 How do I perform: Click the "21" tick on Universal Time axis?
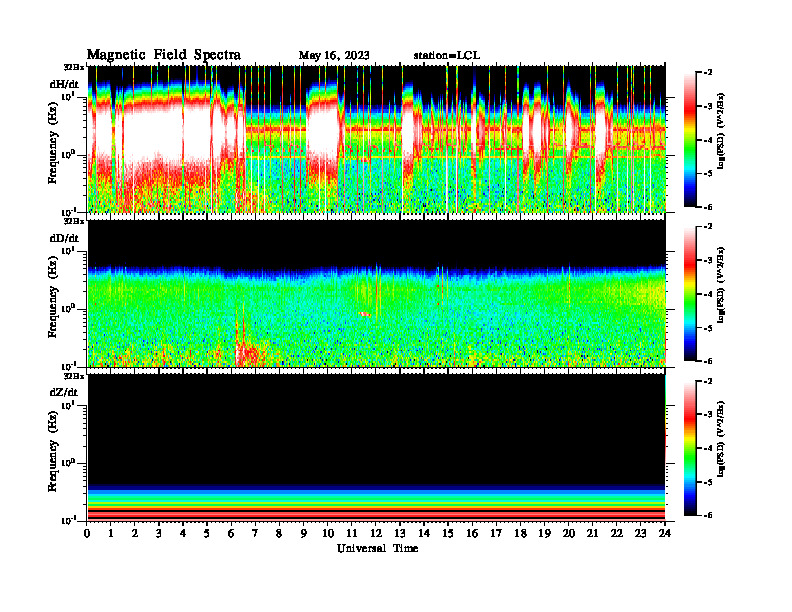(592, 534)
